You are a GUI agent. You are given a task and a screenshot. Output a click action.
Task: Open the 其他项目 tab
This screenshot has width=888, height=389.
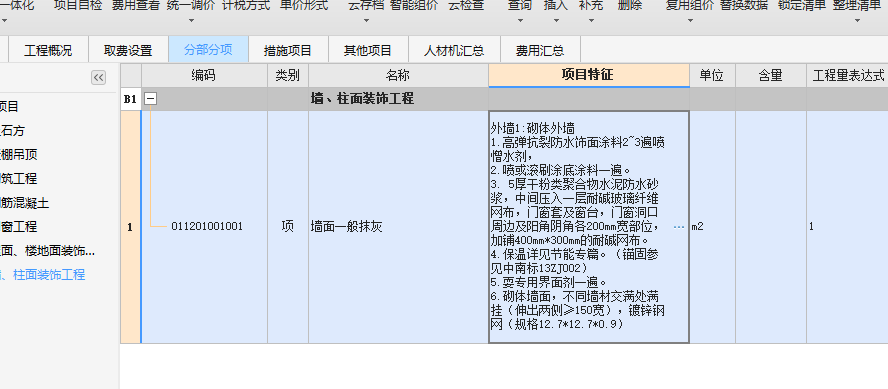[368, 50]
